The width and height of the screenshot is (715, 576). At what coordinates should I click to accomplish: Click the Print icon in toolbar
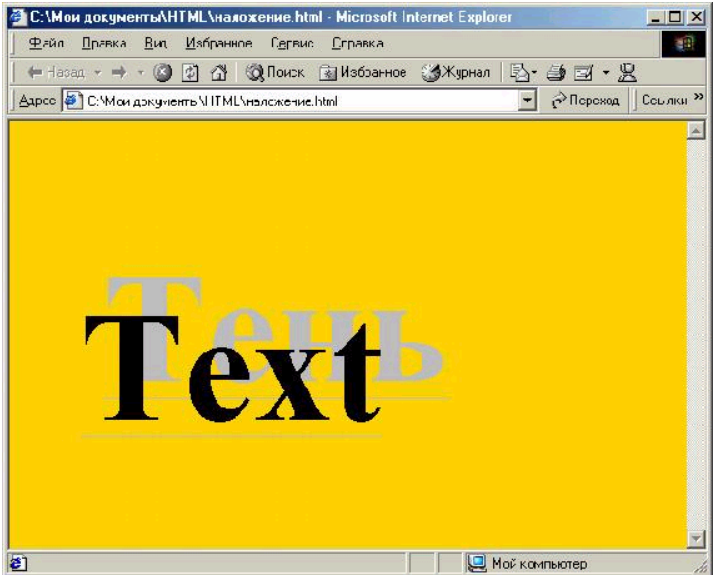point(556,73)
